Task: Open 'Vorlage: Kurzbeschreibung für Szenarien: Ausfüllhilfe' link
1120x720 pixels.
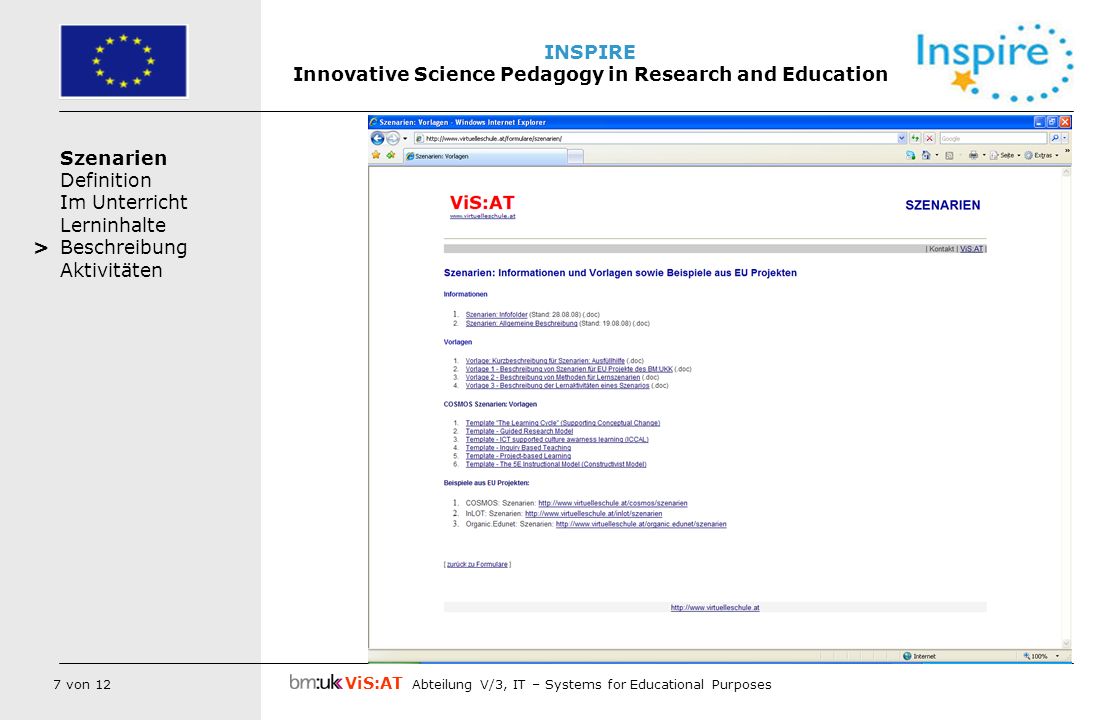Action: (x=545, y=361)
